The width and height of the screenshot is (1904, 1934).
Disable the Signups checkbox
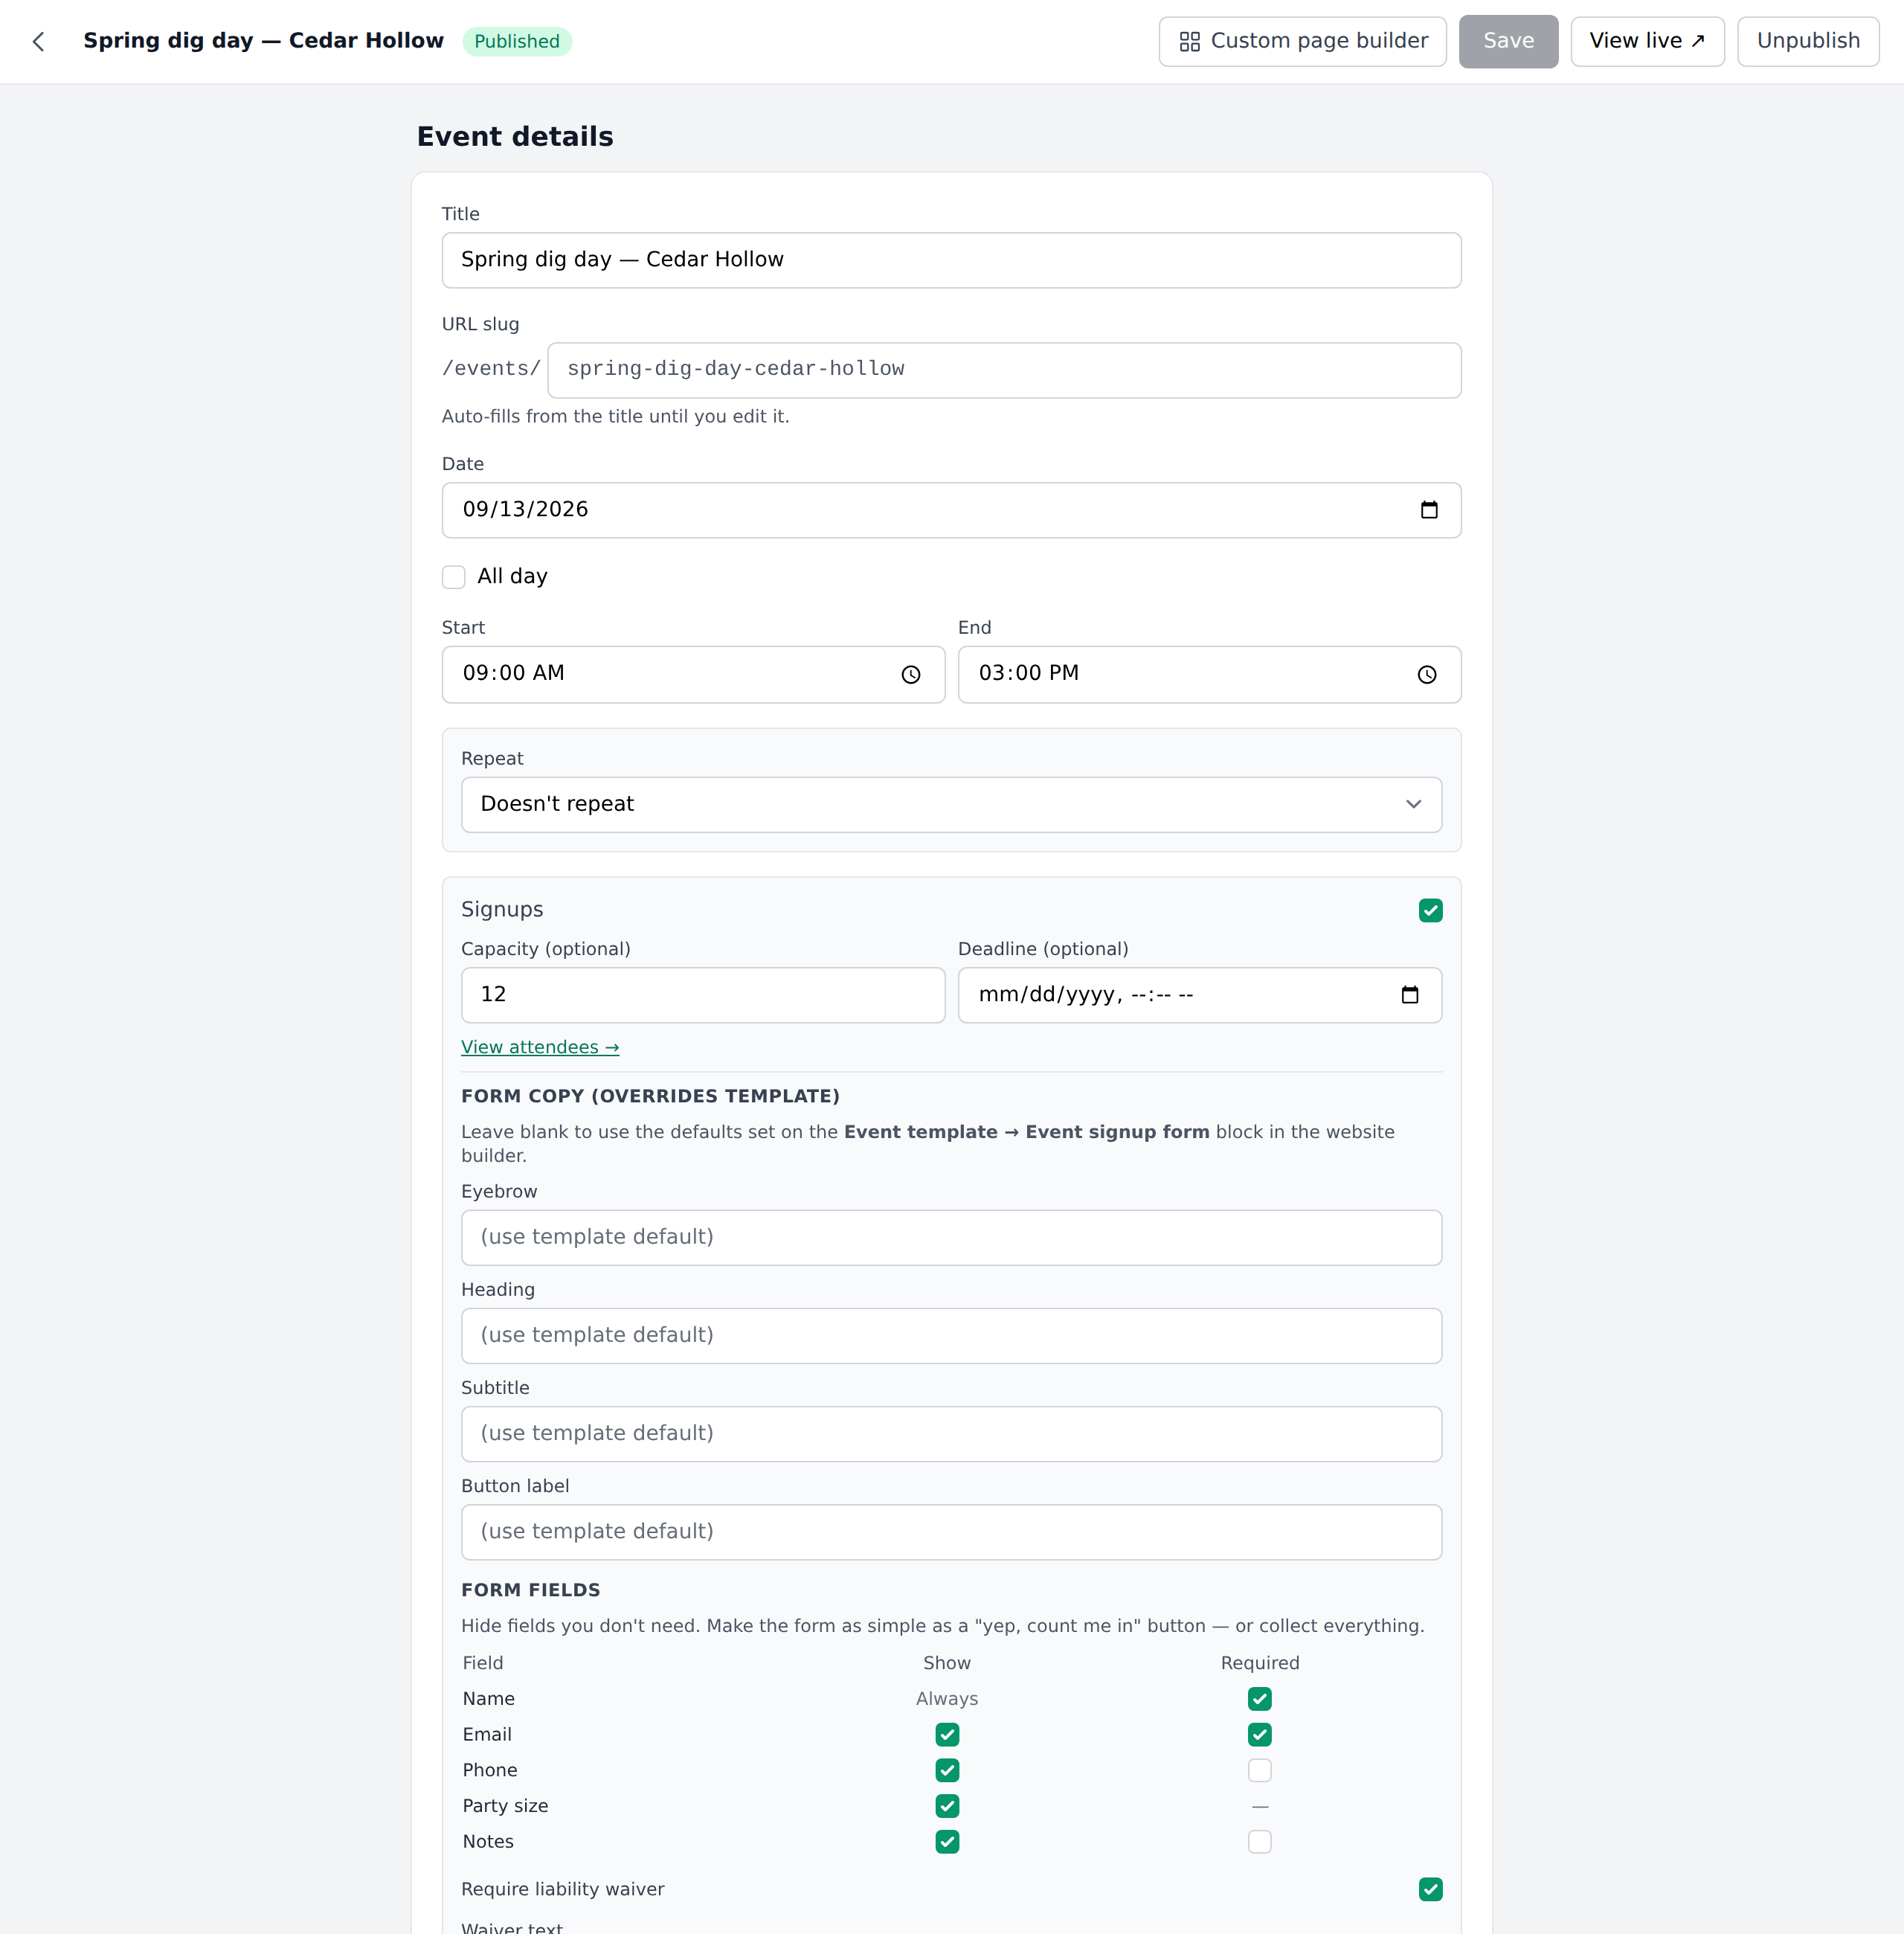click(x=1430, y=910)
